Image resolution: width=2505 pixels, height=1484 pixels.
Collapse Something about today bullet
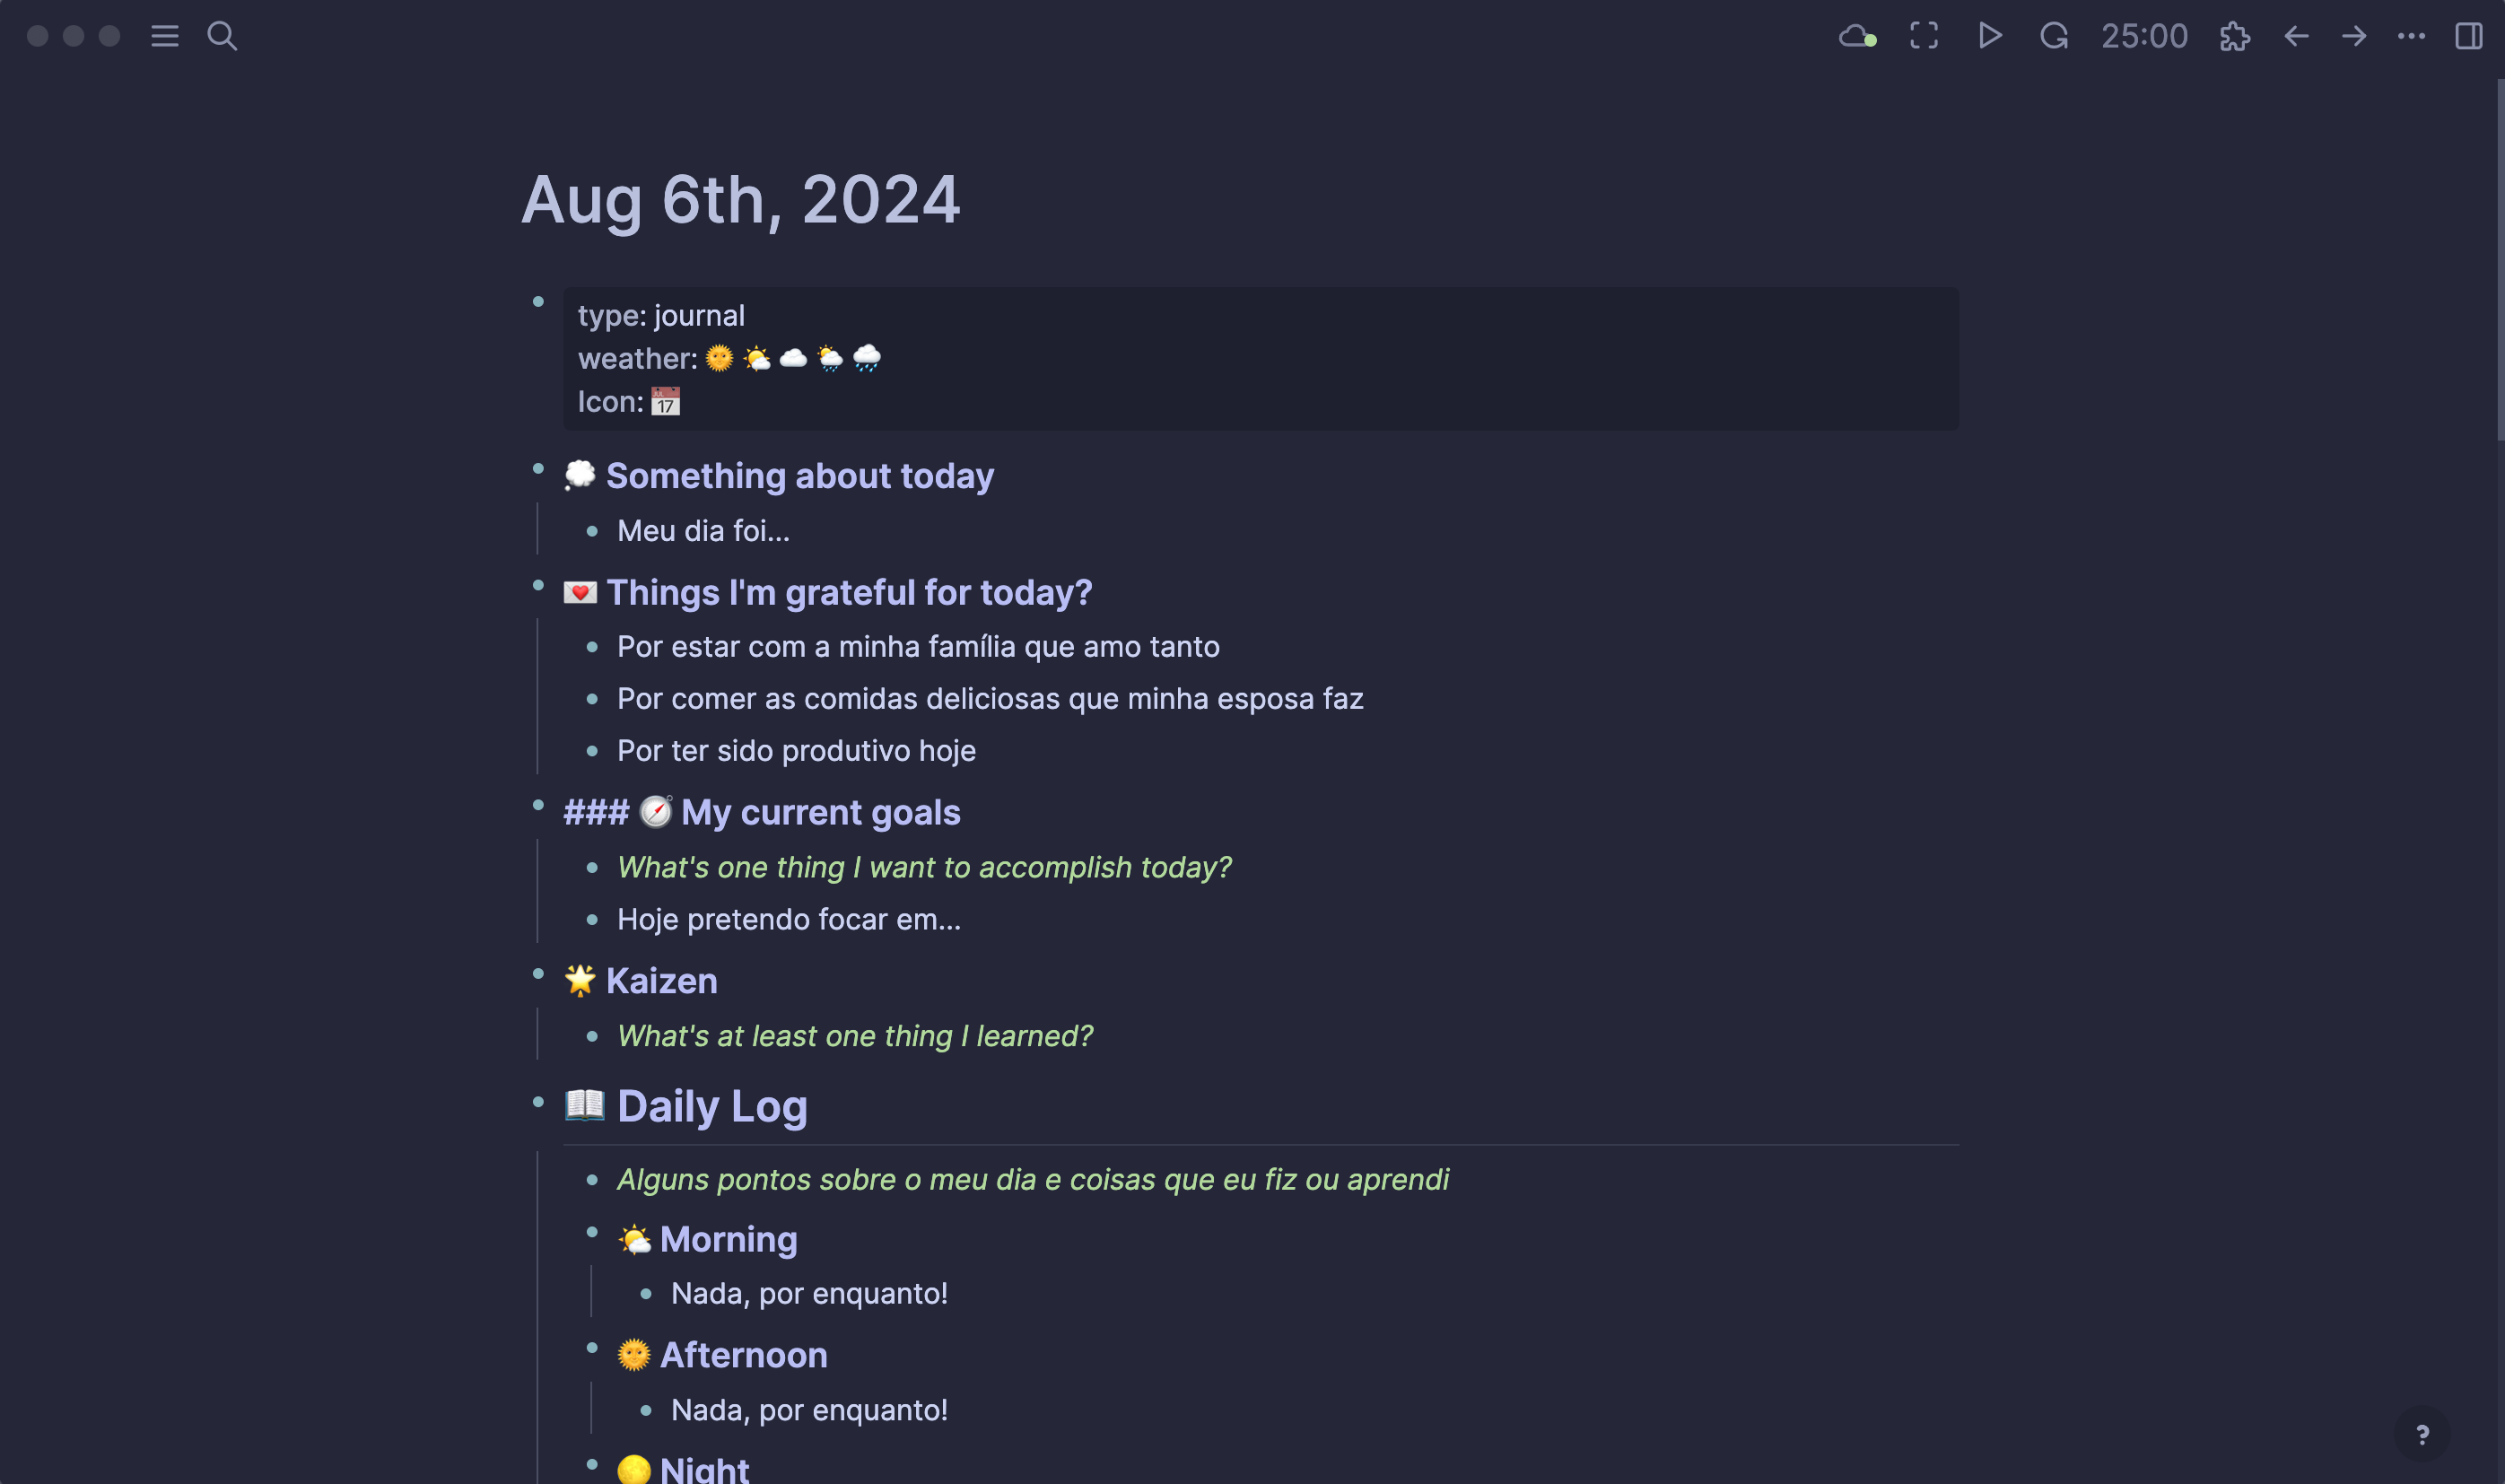tap(538, 468)
